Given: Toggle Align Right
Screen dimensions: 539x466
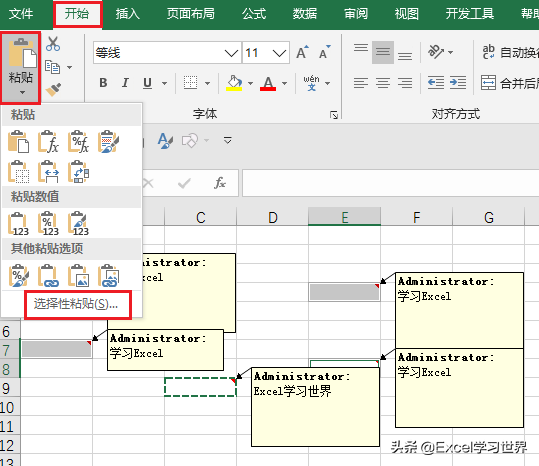Looking at the screenshot, I should (405, 83).
